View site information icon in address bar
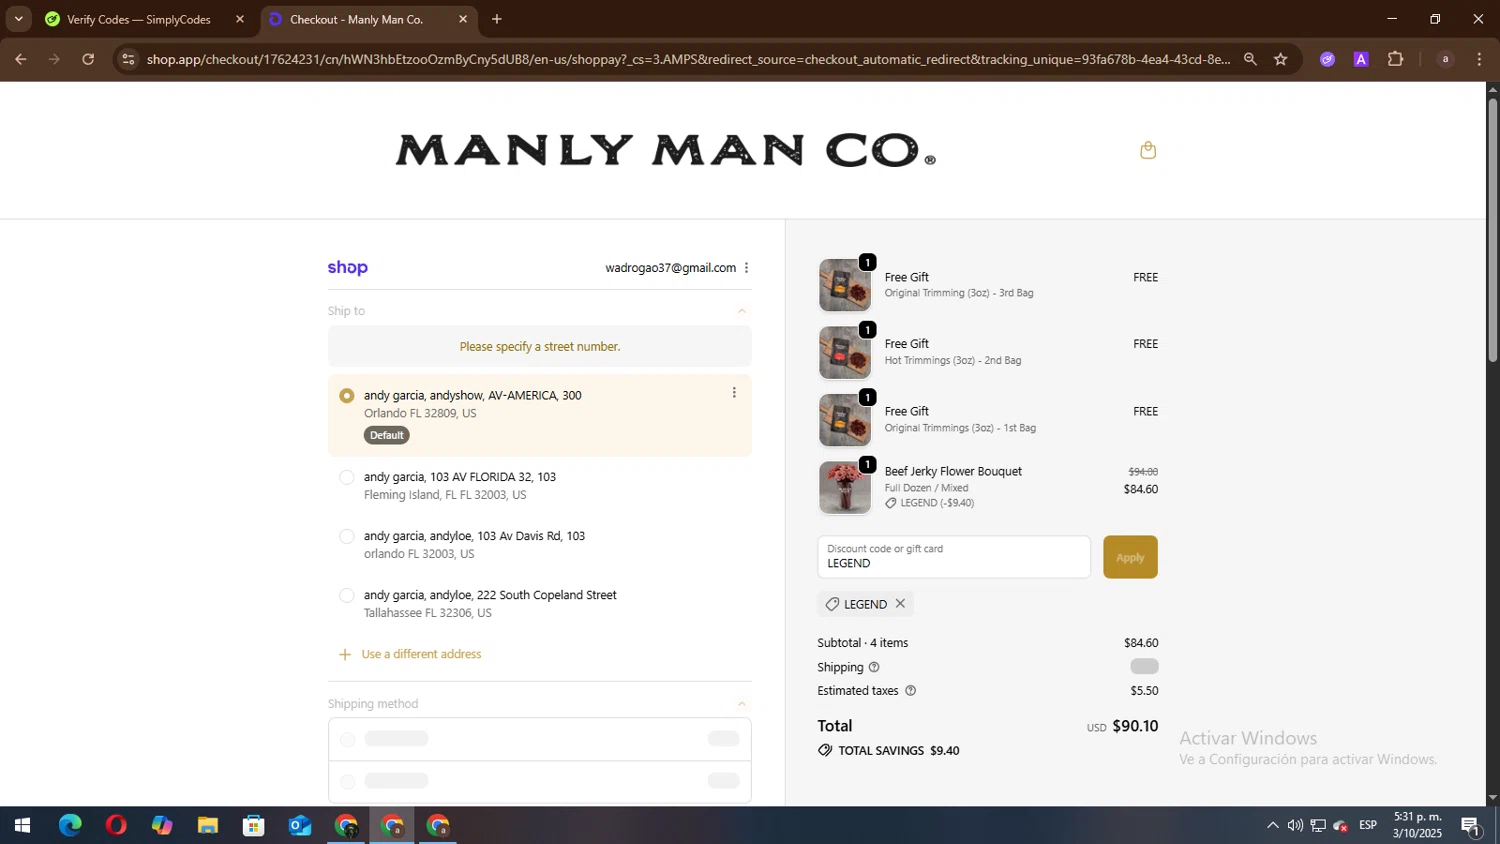The width and height of the screenshot is (1500, 844). click(127, 59)
